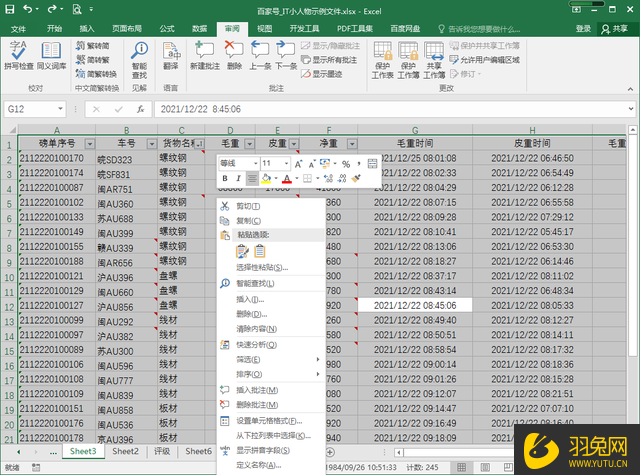Image resolution: width=640 pixels, height=475 pixels.
Task: Decrease decimal places in mini toolbar
Action: pos(342,178)
